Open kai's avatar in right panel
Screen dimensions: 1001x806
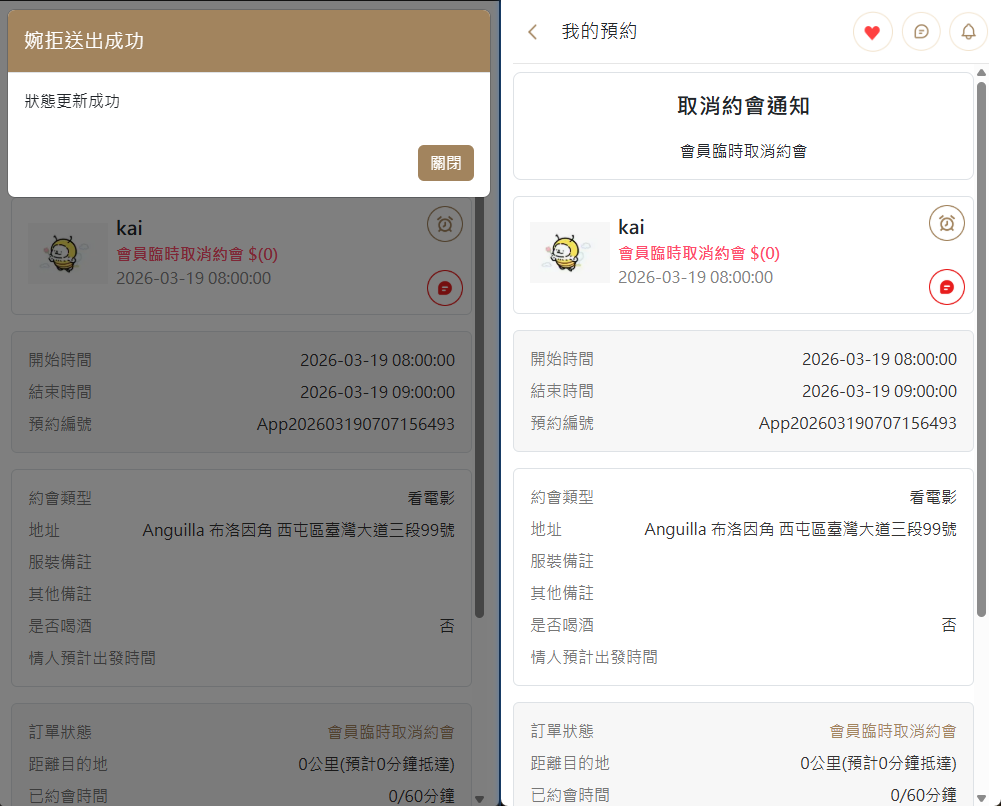(x=569, y=252)
